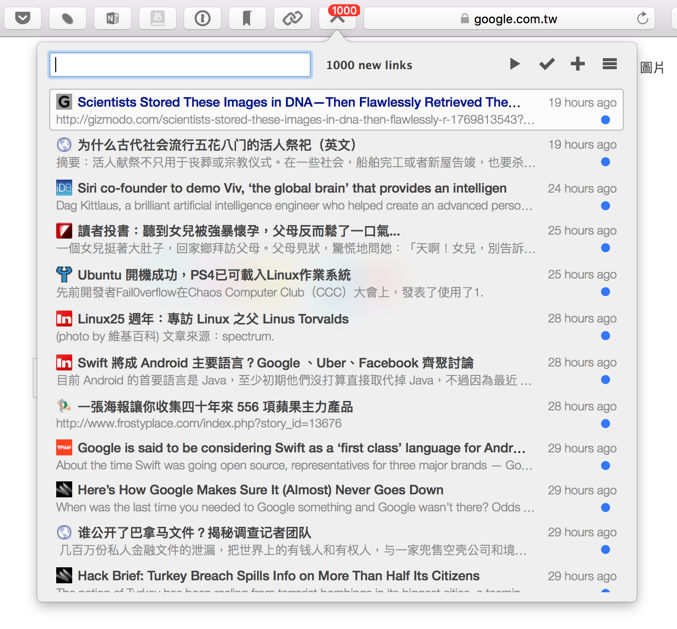Viewport: 677px width, 629px height.
Task: Click the chain link extension icon
Action: [292, 18]
